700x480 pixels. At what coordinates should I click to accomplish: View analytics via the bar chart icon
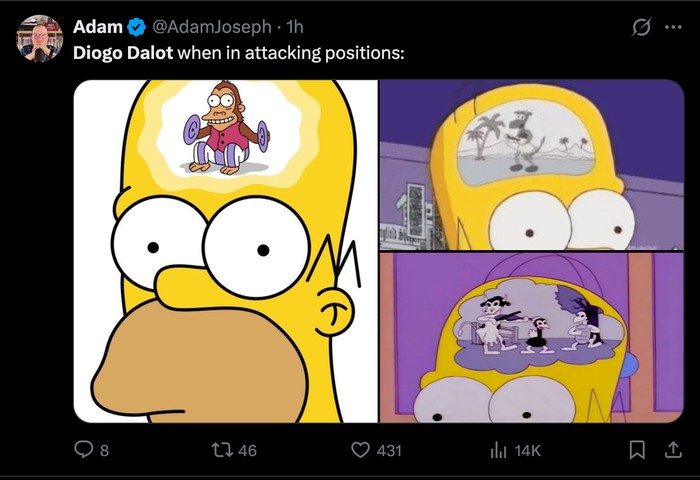click(x=499, y=450)
